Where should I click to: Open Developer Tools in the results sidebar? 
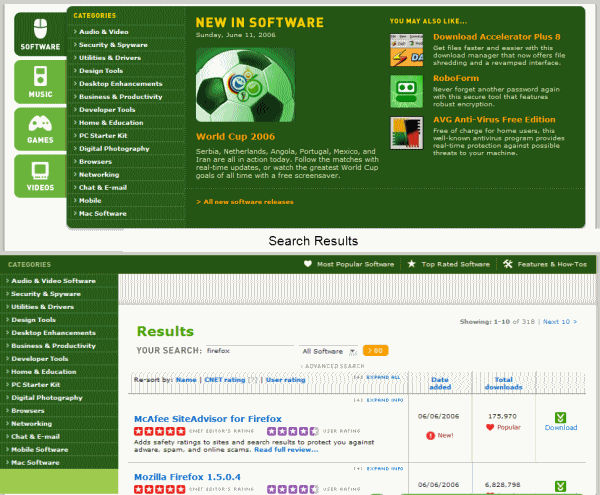tap(39, 358)
